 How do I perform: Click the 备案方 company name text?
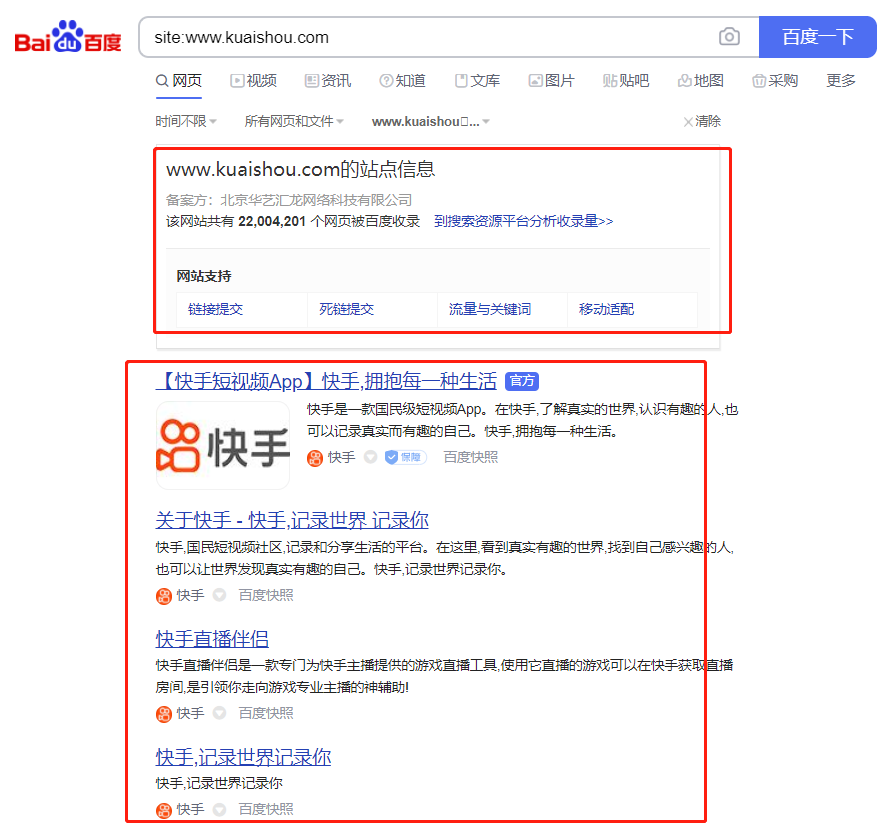coord(316,200)
